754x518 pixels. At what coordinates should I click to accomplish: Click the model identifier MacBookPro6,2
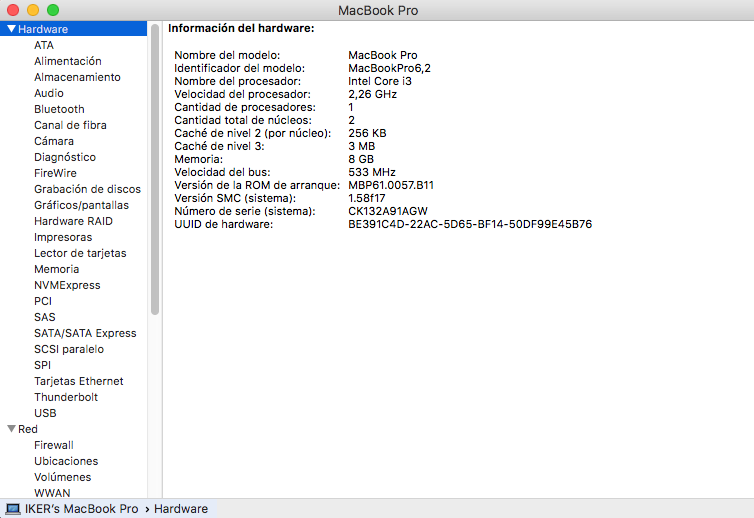390,68
